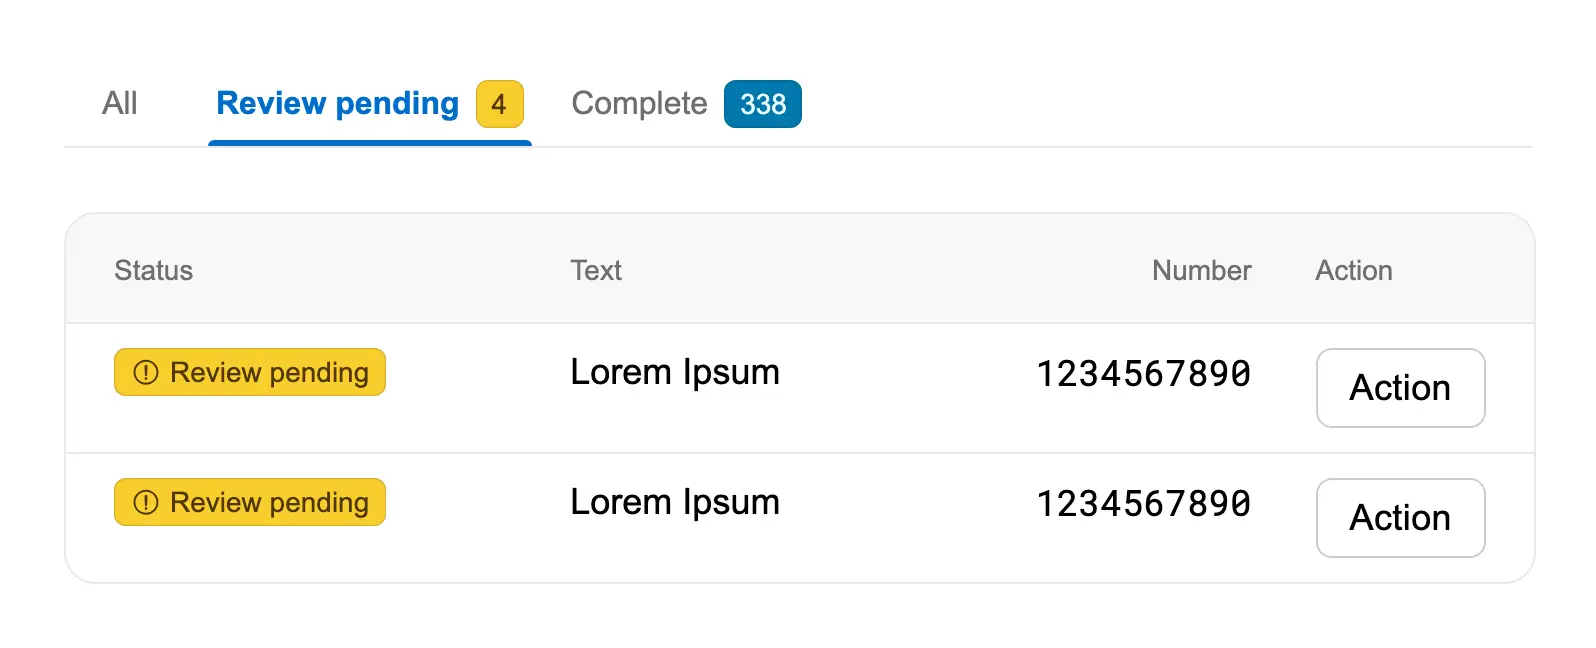Click the Text column header

click(596, 271)
